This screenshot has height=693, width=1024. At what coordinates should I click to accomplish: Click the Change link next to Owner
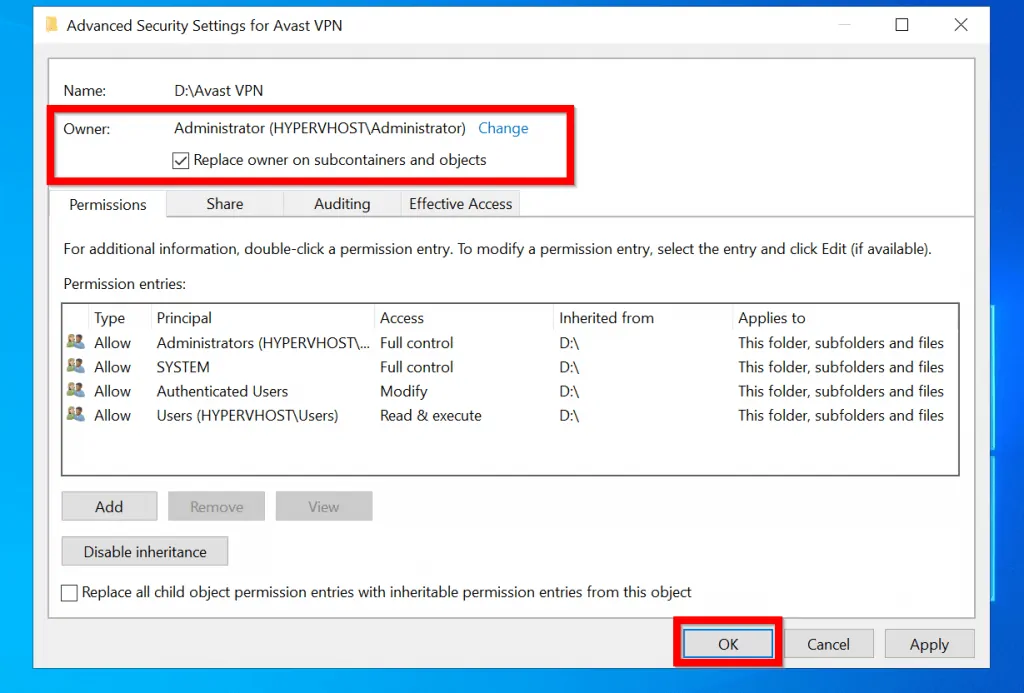coord(503,128)
